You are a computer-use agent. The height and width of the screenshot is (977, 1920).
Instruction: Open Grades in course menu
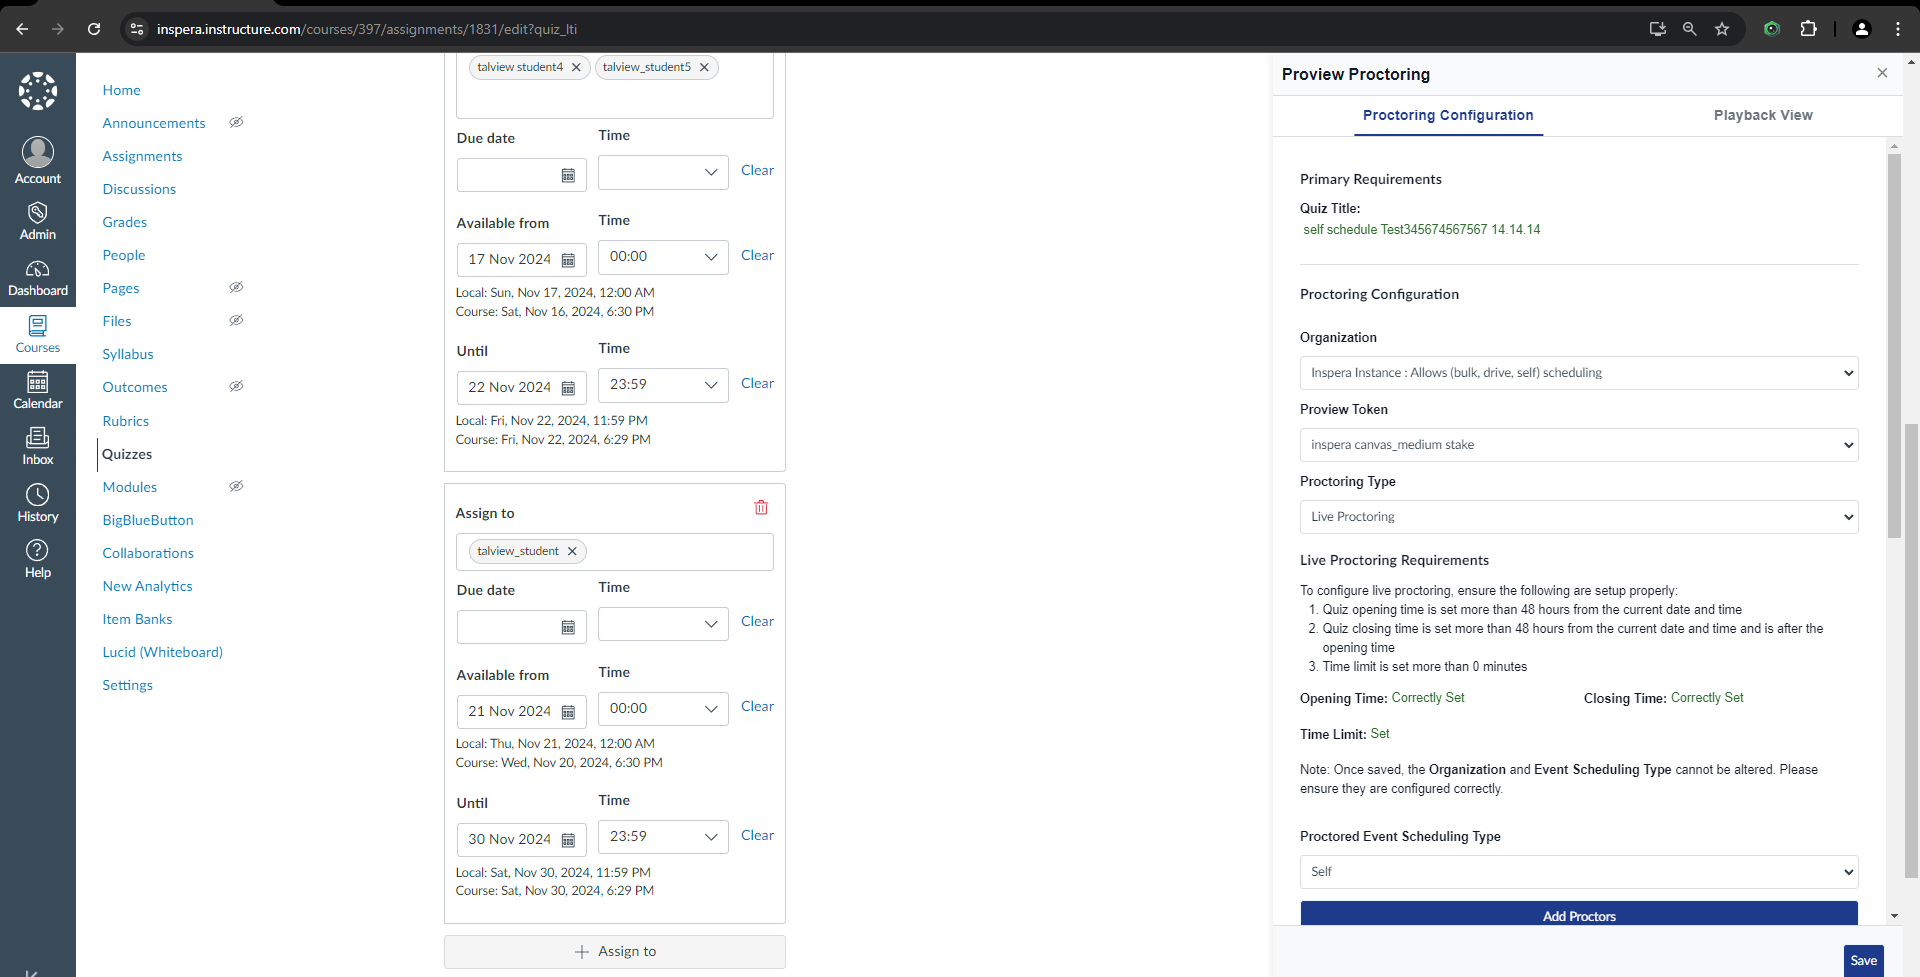tap(125, 222)
